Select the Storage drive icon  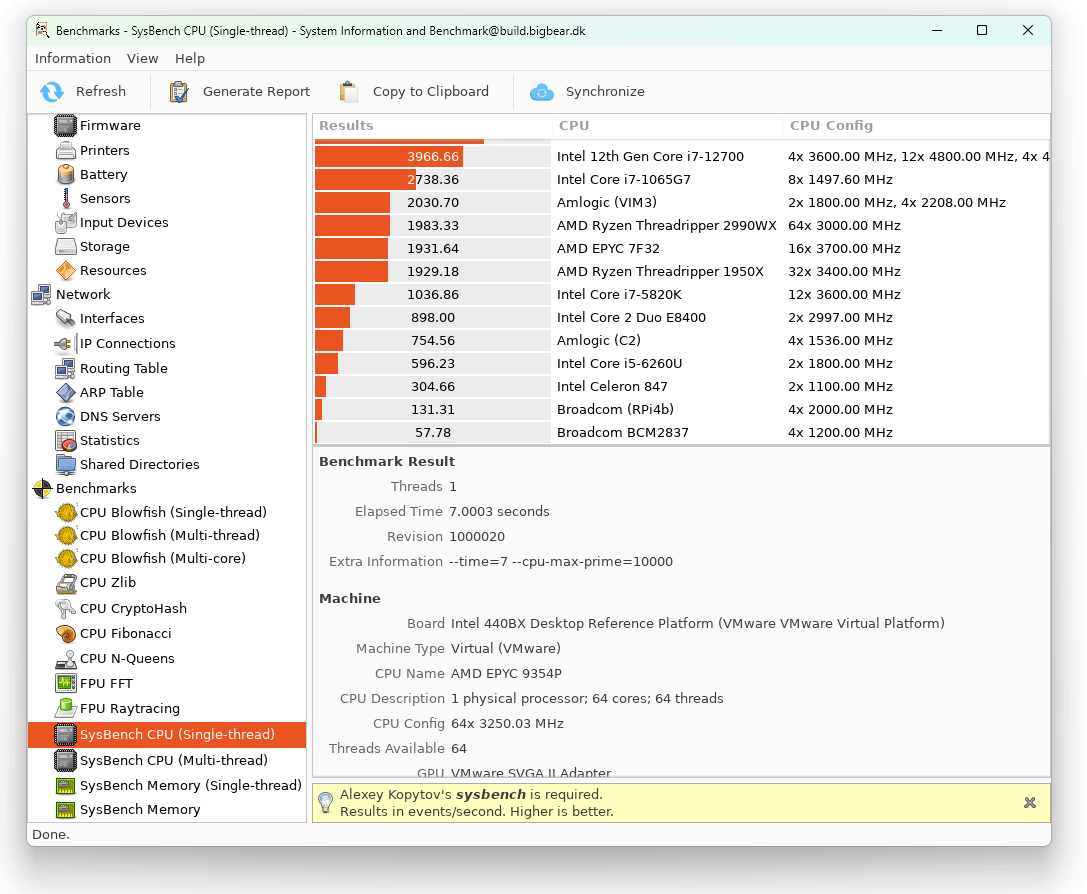pyautogui.click(x=65, y=247)
